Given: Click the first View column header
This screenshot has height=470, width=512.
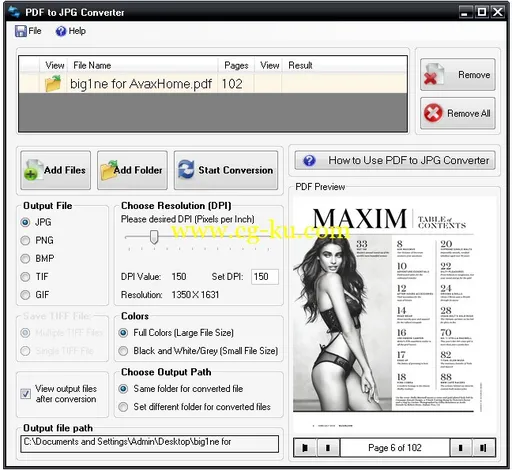Looking at the screenshot, I should (x=55, y=65).
